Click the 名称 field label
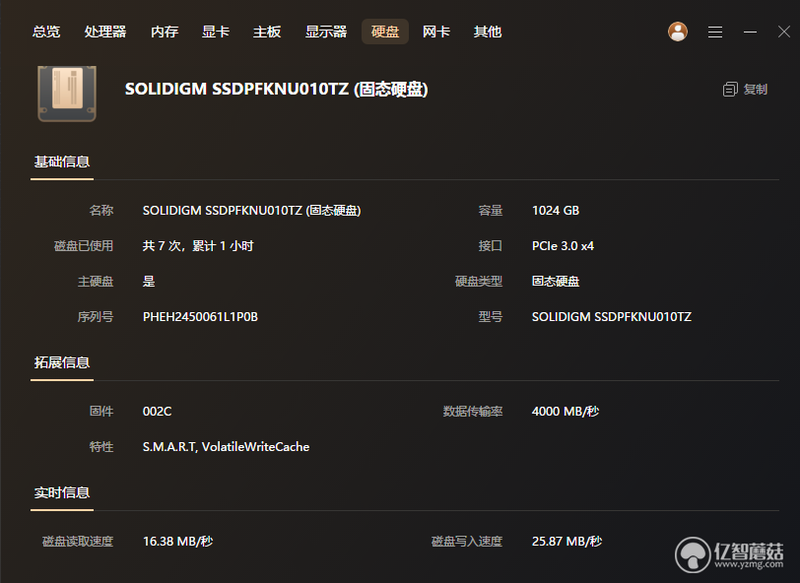Screen dimensions: 800x583 pyautogui.click(x=101, y=211)
